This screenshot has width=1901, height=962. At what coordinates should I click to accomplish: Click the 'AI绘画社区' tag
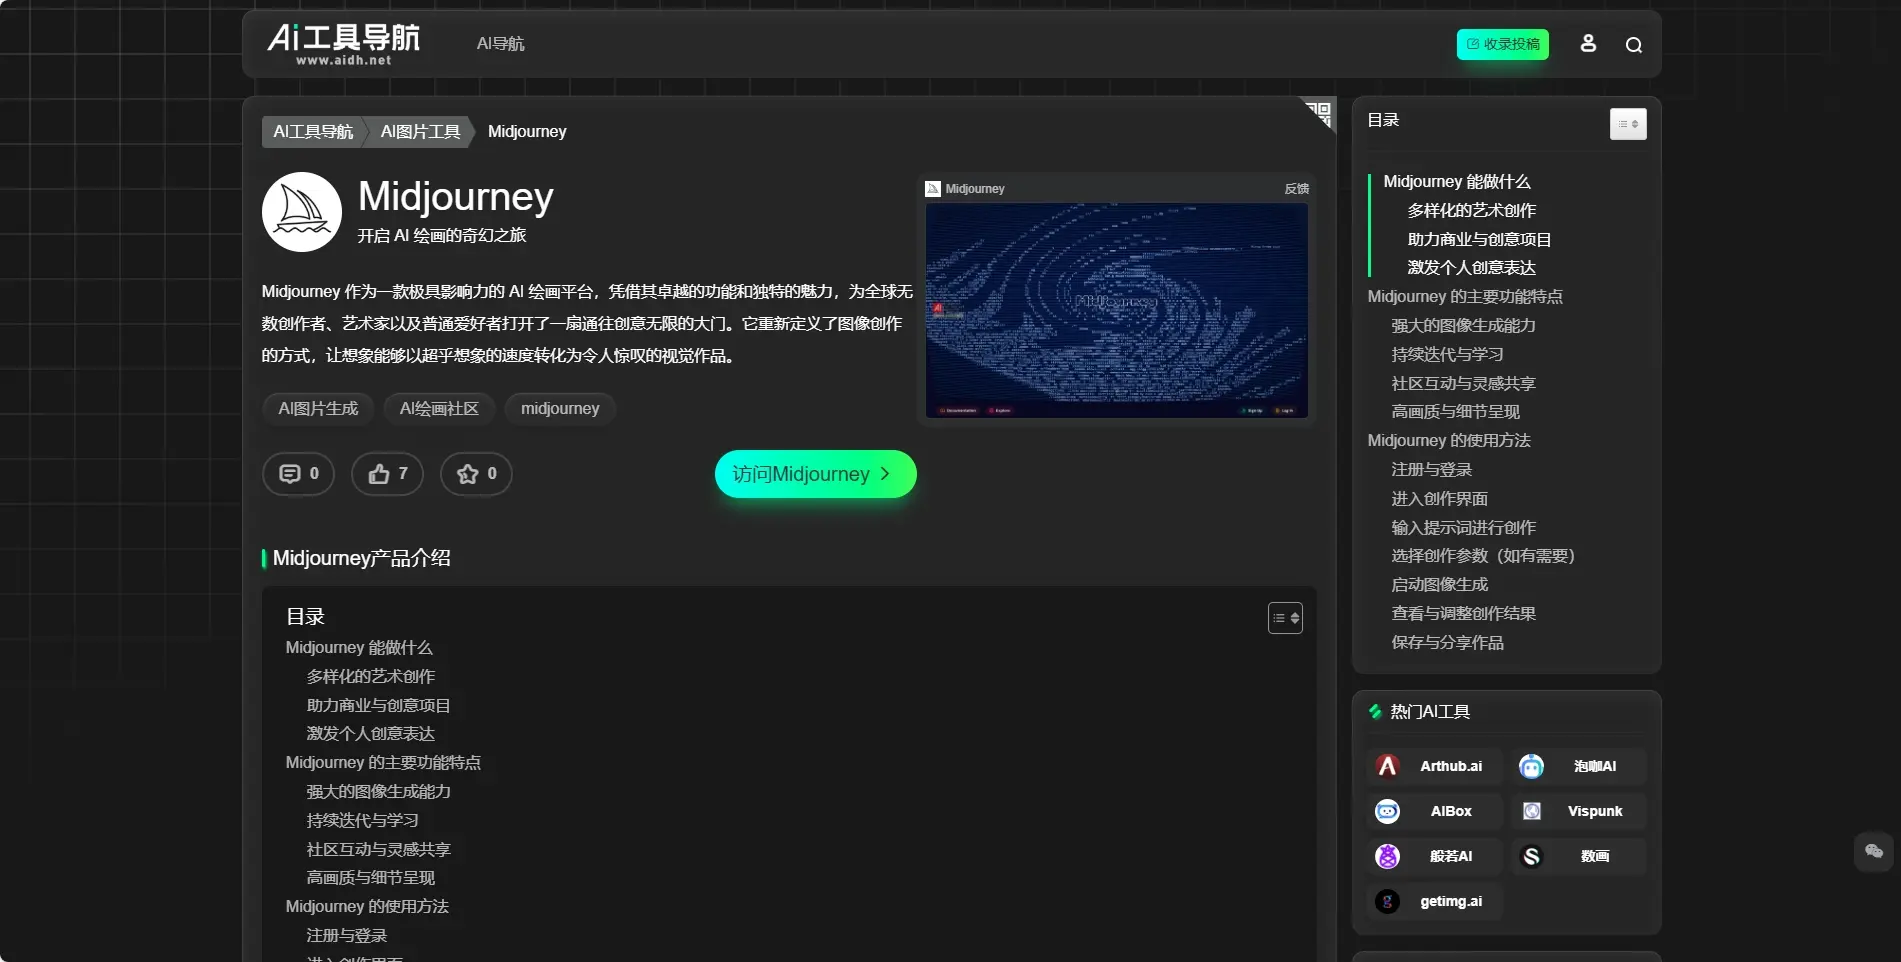coord(438,408)
